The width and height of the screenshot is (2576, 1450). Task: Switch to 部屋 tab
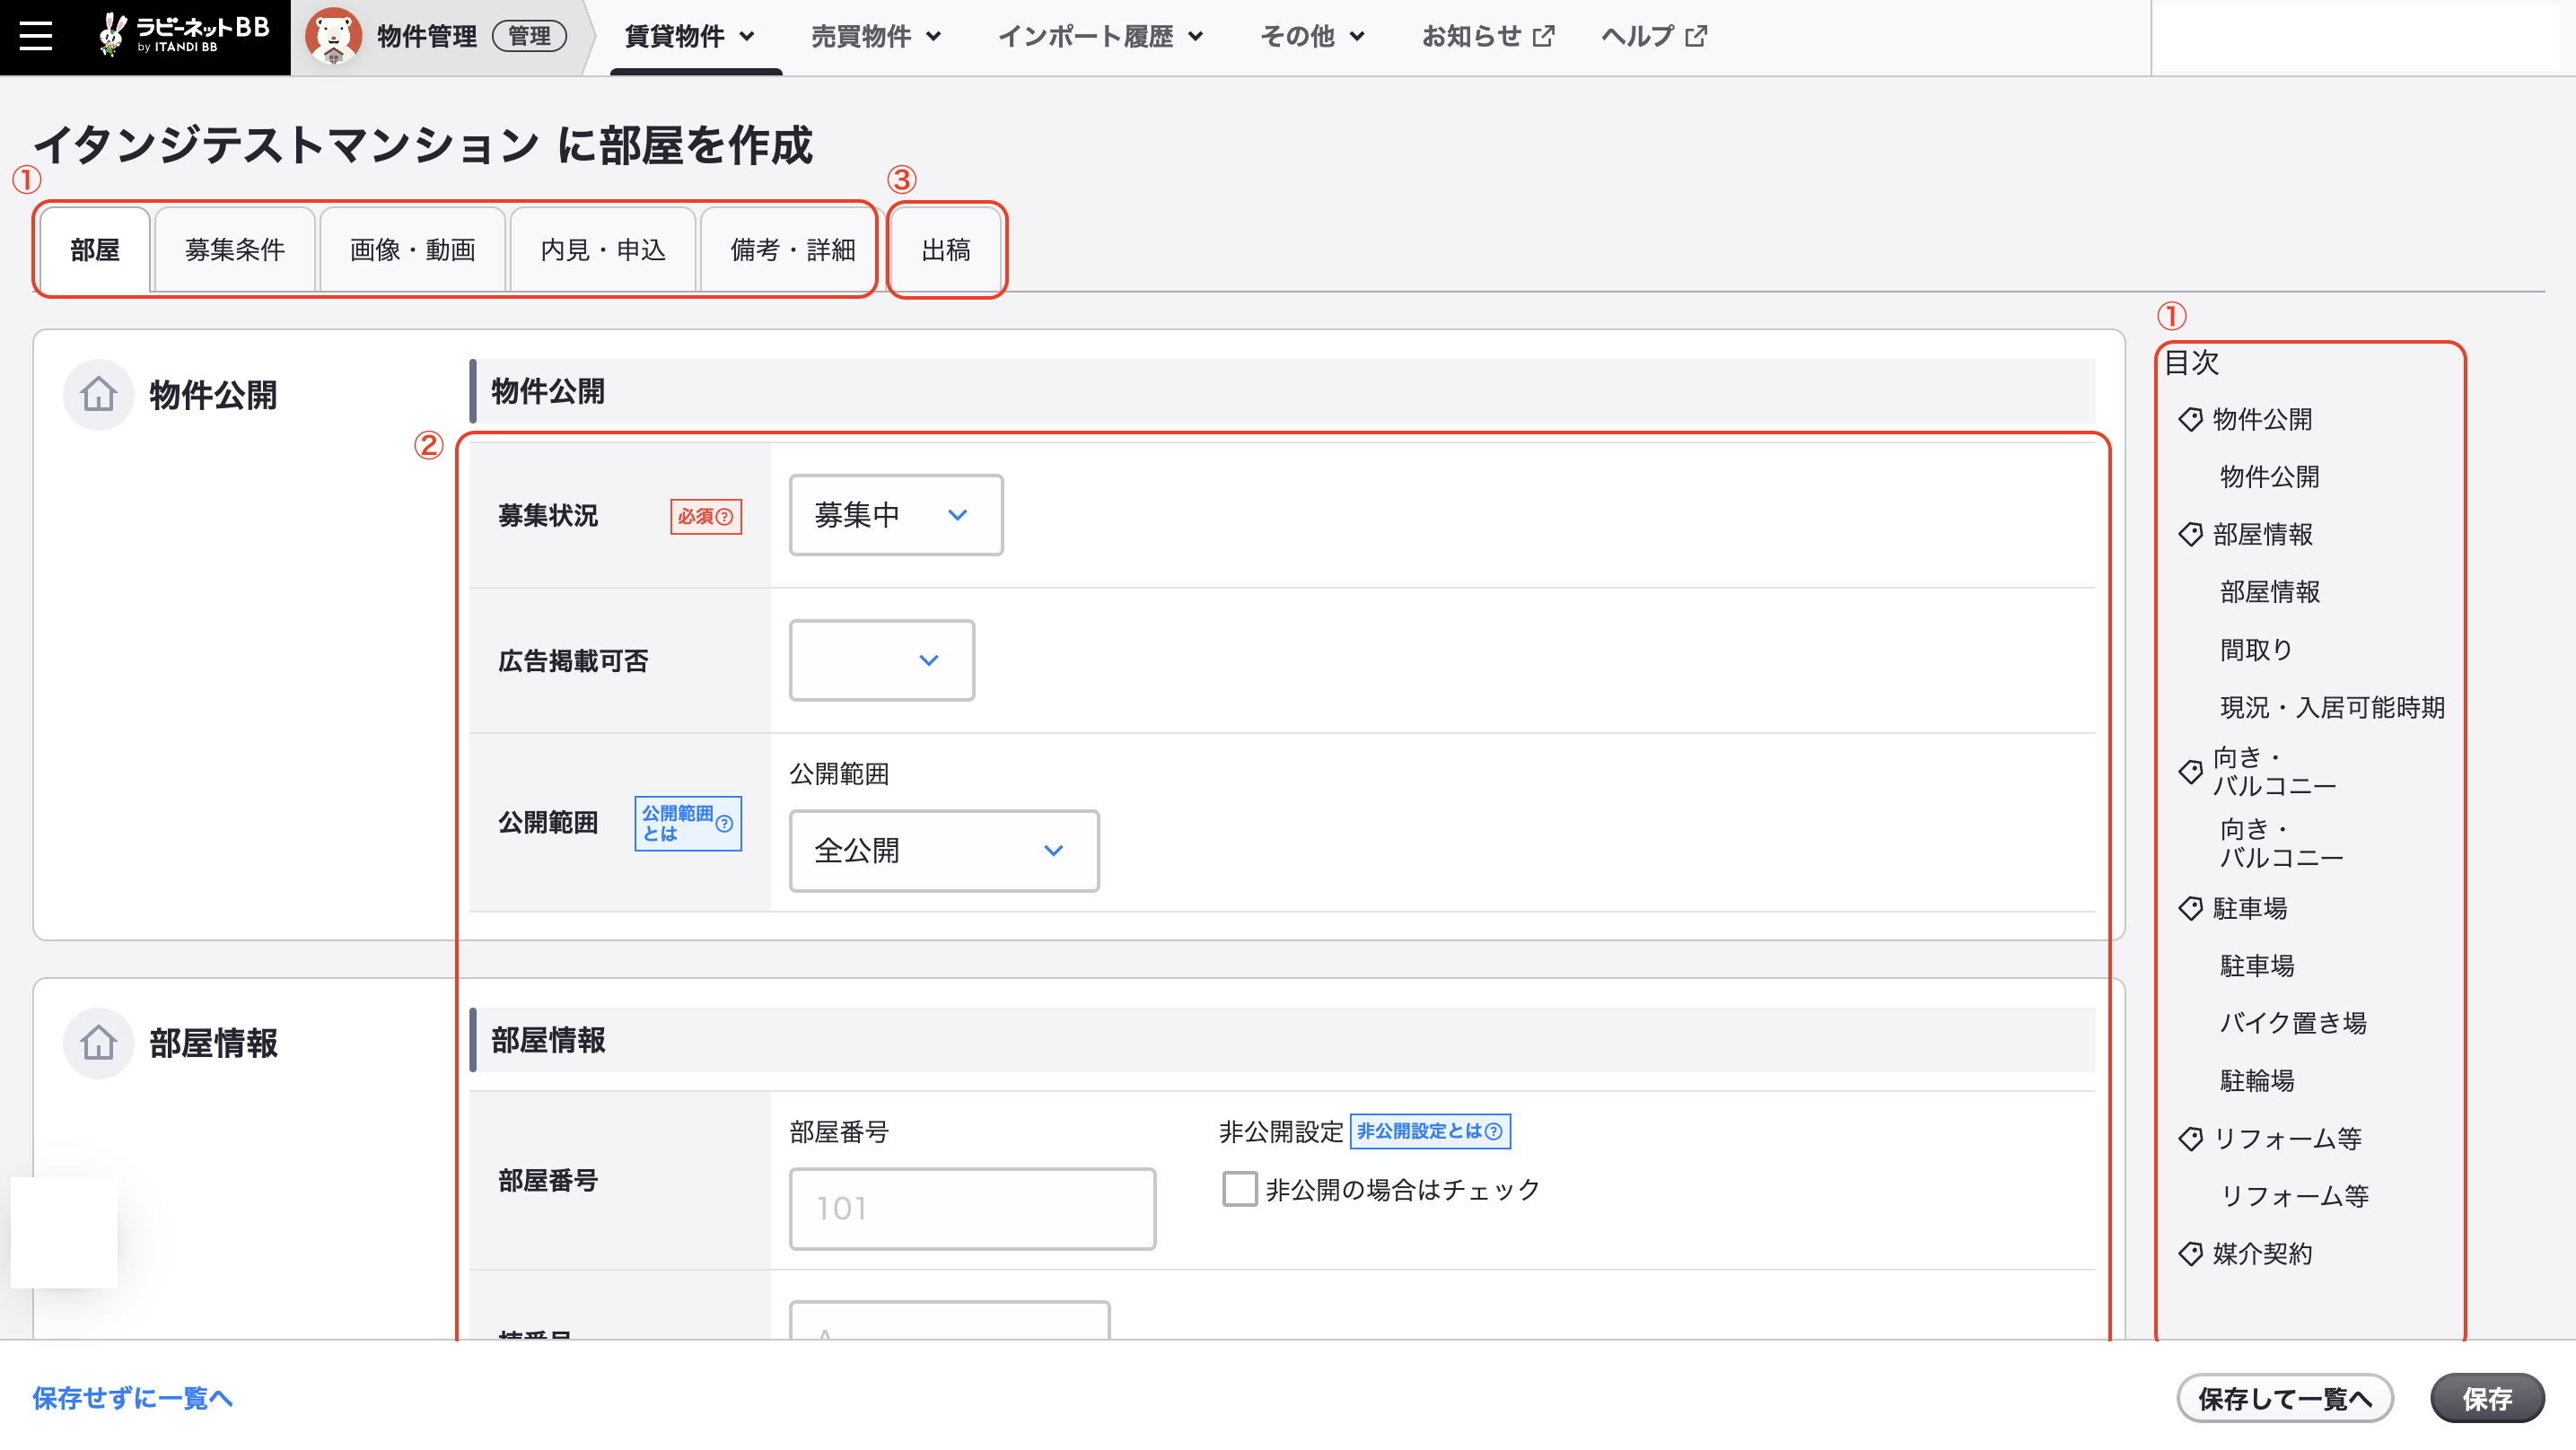[x=95, y=250]
